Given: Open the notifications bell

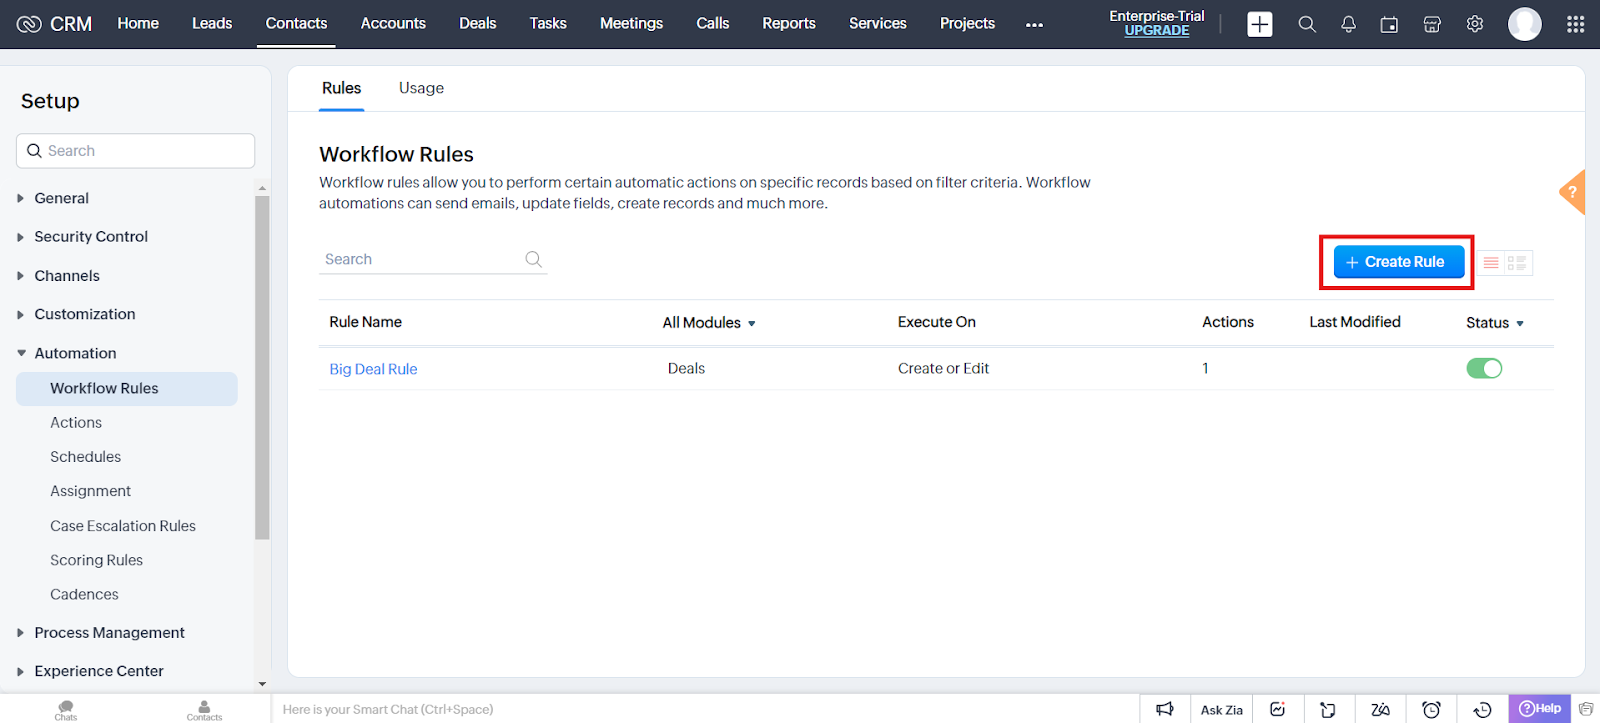Looking at the screenshot, I should coord(1348,24).
